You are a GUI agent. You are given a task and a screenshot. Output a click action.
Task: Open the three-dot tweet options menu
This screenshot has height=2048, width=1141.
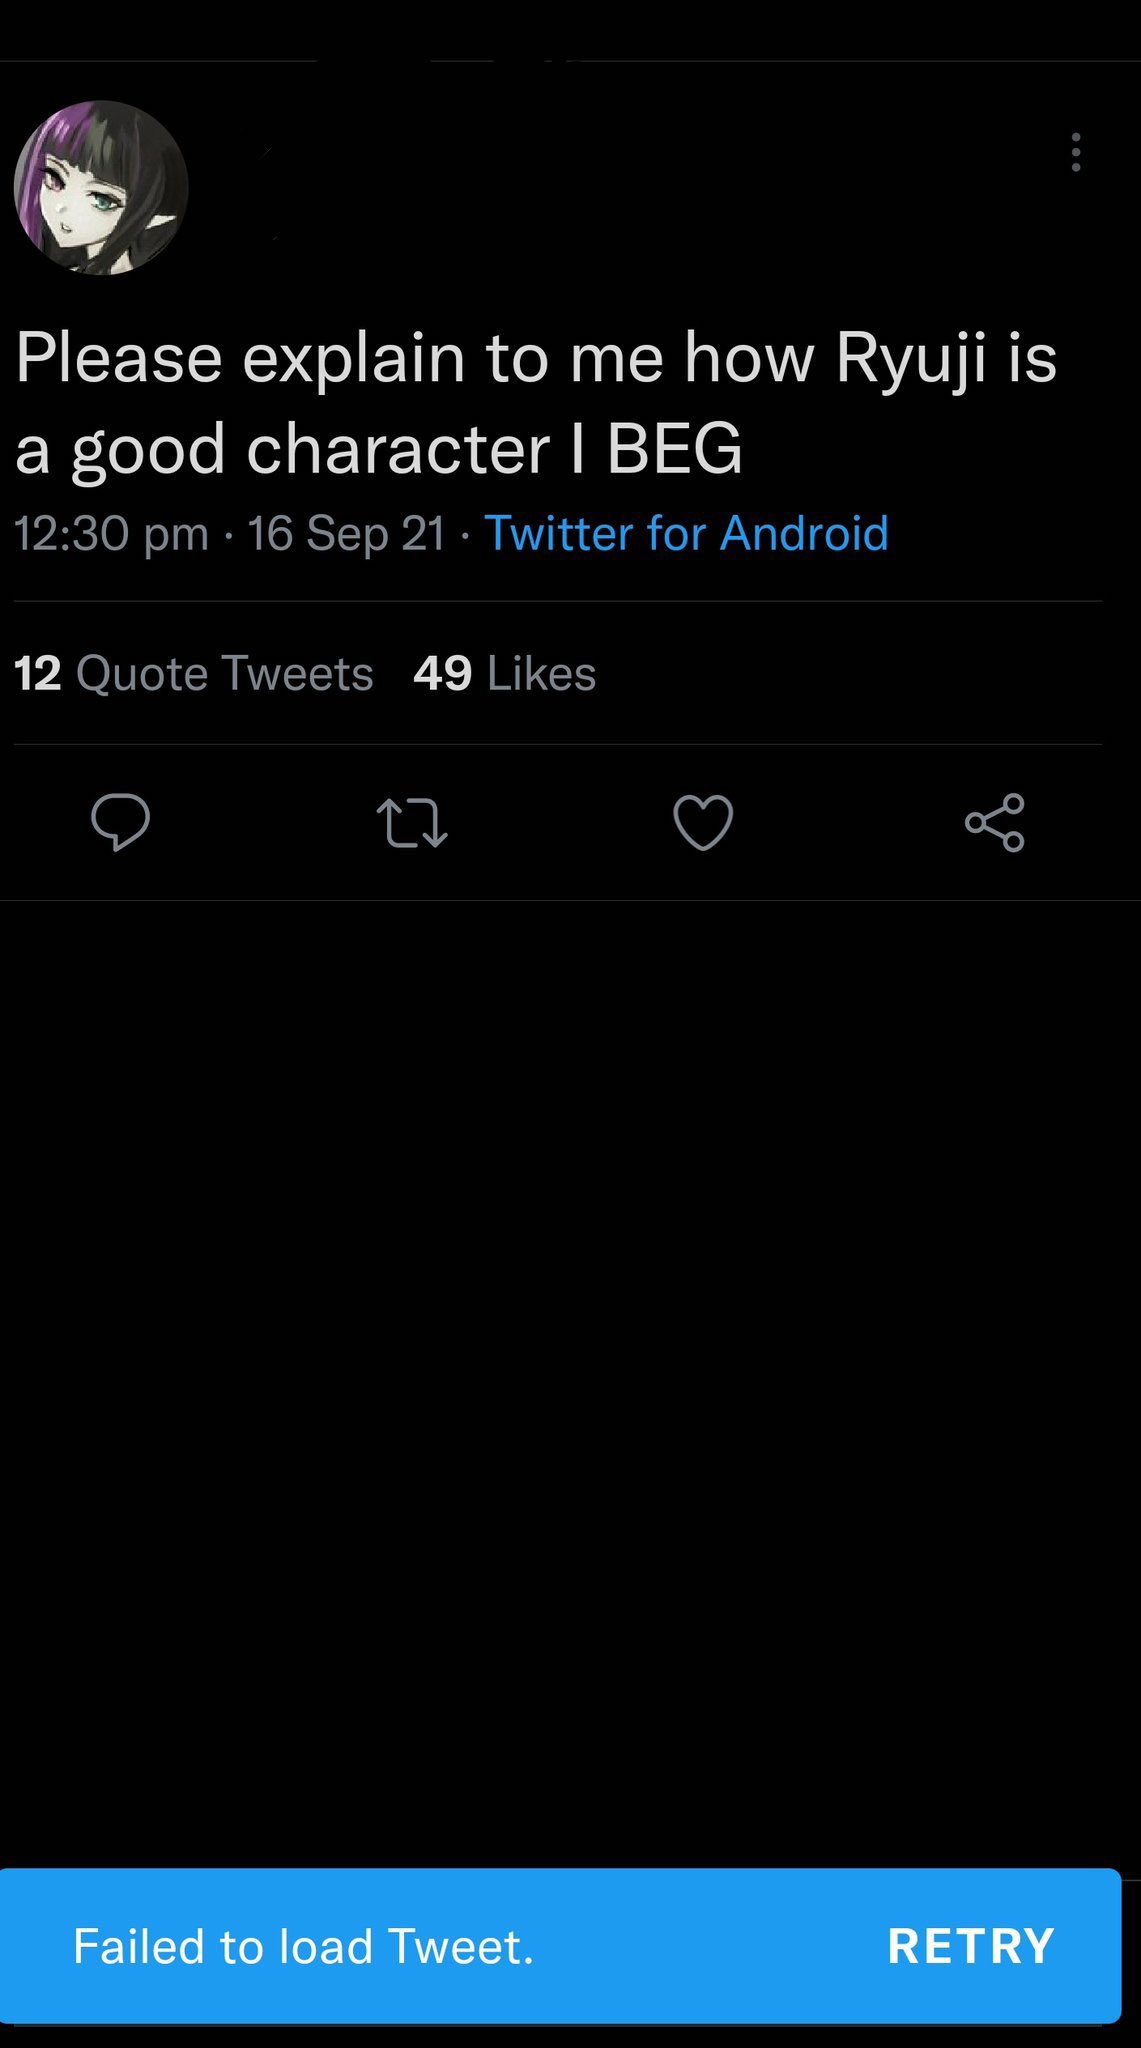point(1076,152)
